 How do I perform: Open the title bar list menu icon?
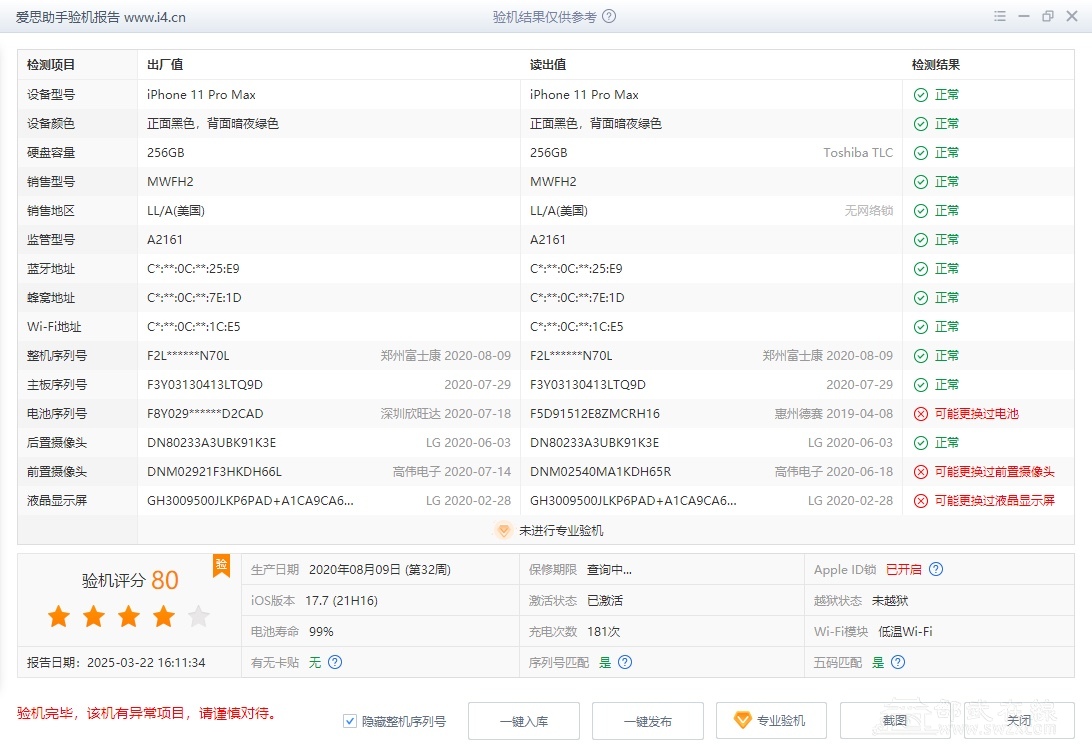1000,17
